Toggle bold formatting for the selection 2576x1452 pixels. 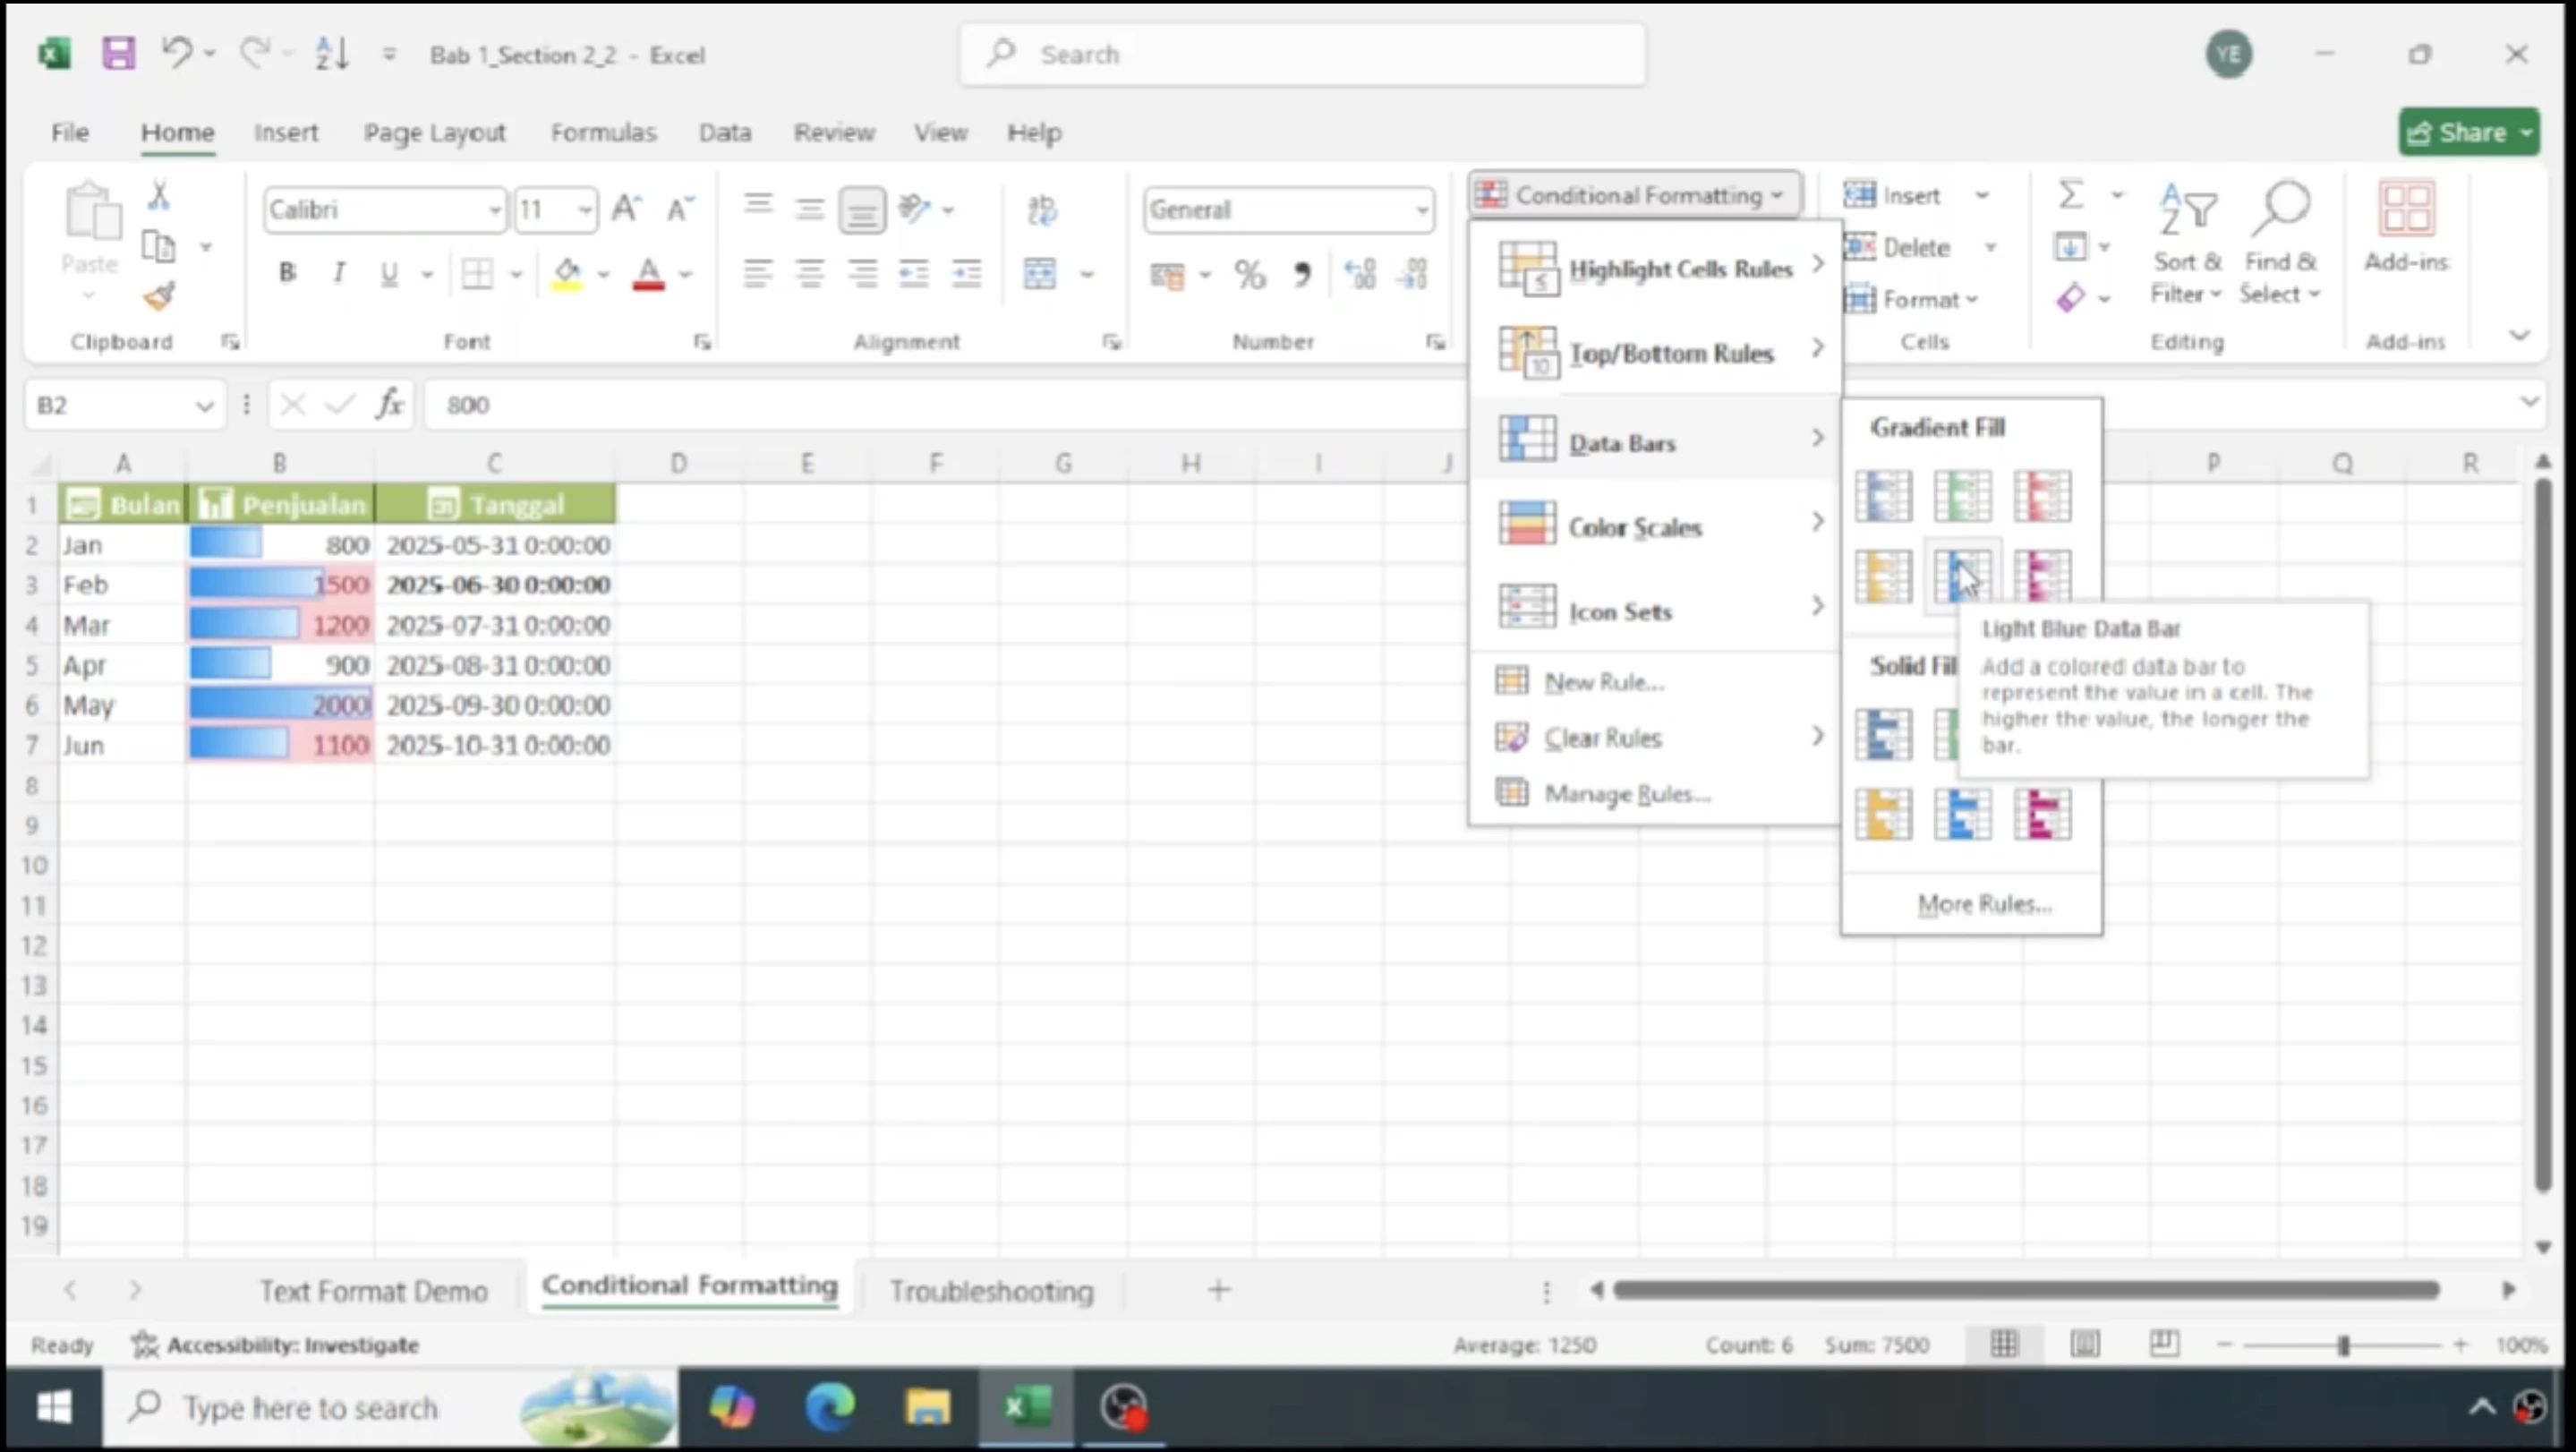pos(288,272)
